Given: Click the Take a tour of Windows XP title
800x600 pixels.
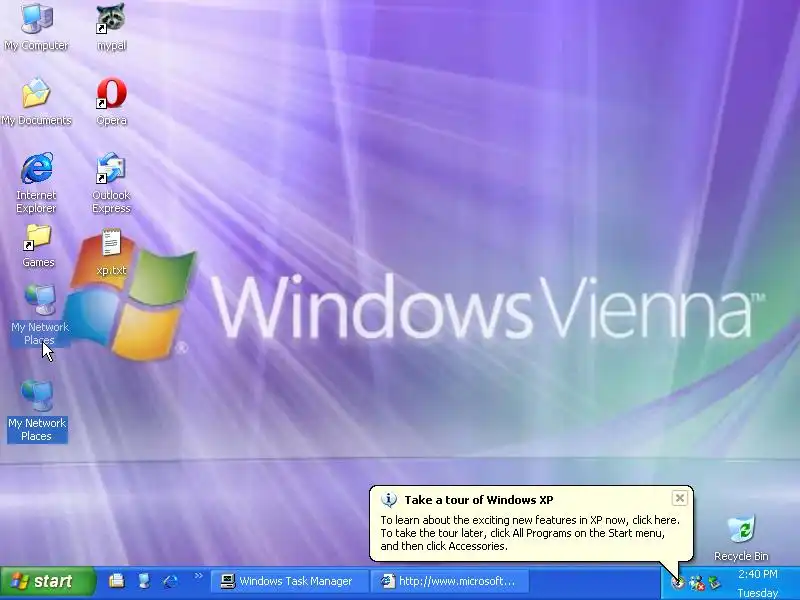Looking at the screenshot, I should pyautogui.click(x=479, y=500).
